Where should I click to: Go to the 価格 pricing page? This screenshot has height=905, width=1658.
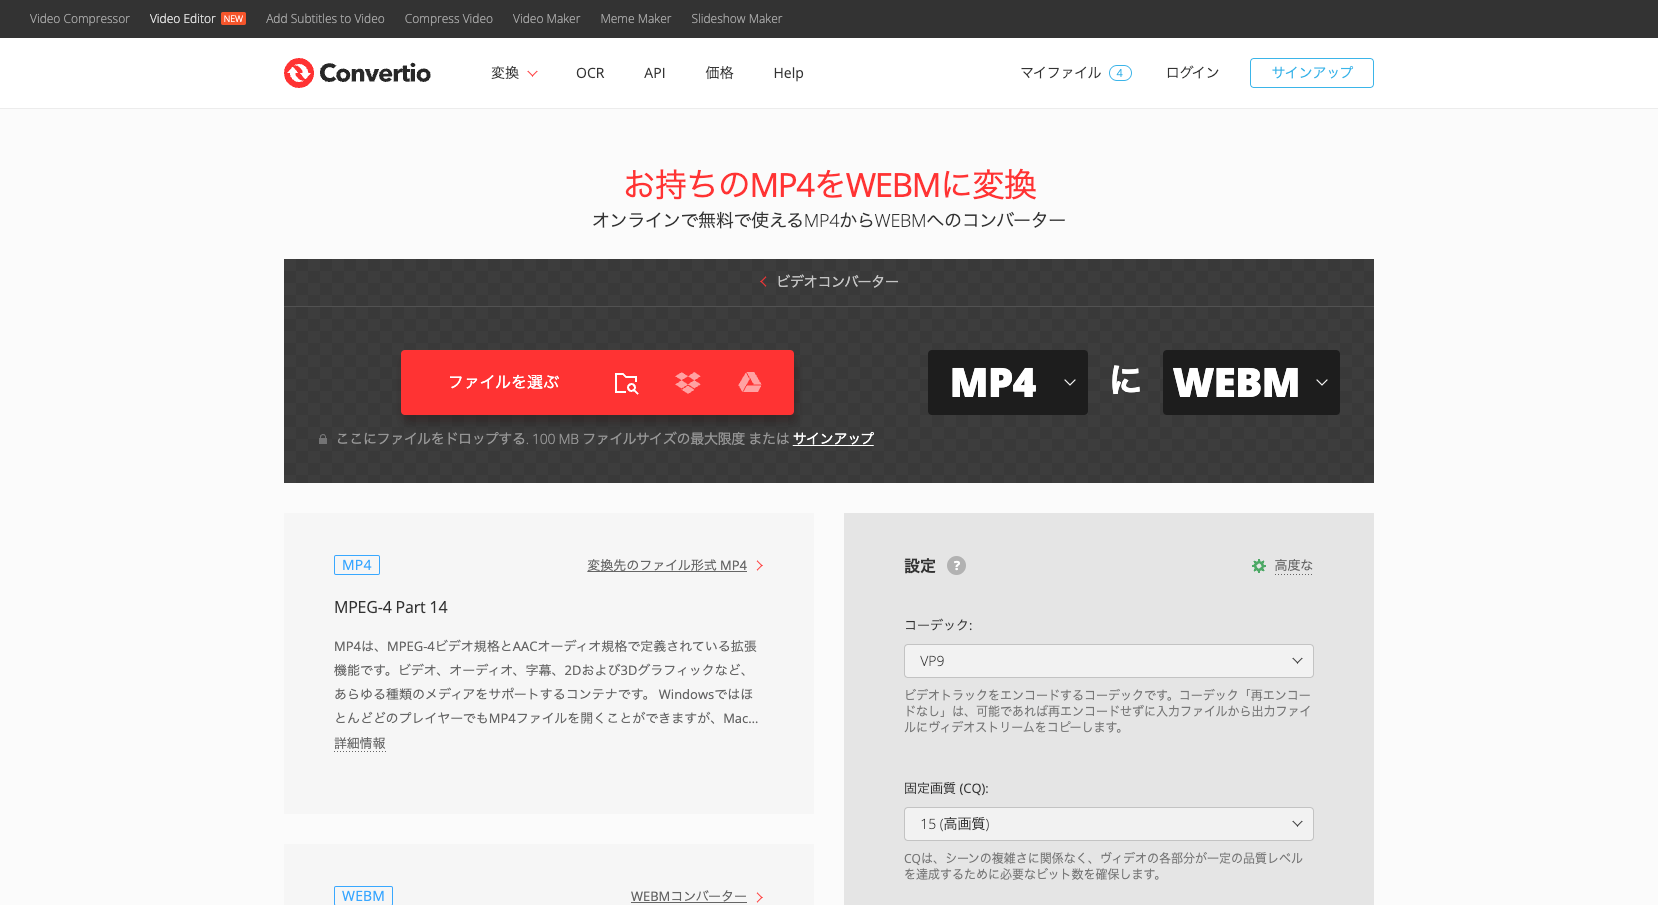pos(719,73)
